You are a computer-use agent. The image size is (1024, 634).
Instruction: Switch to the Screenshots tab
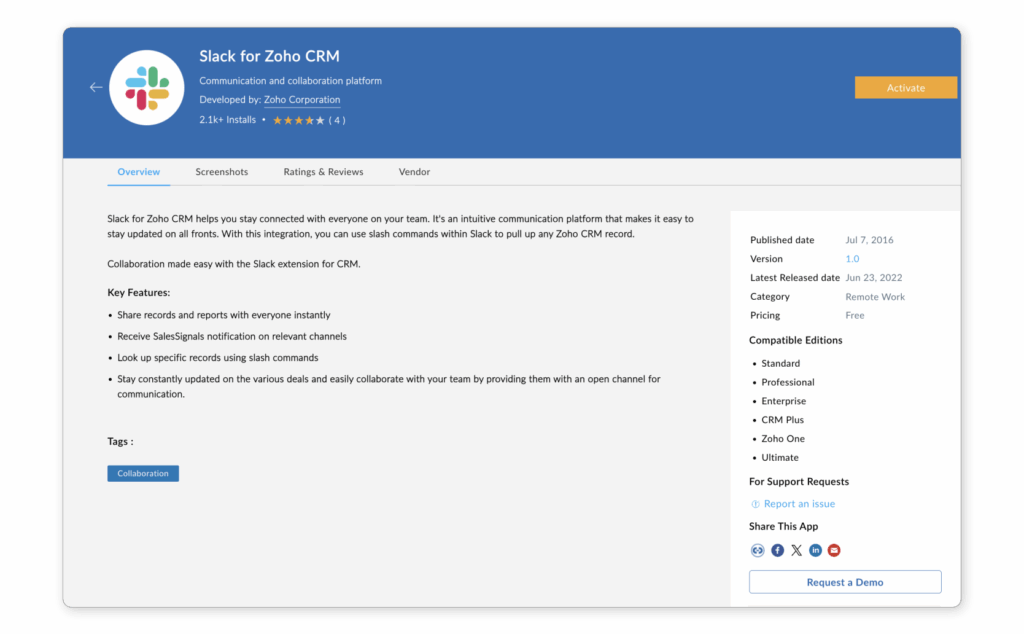click(221, 172)
